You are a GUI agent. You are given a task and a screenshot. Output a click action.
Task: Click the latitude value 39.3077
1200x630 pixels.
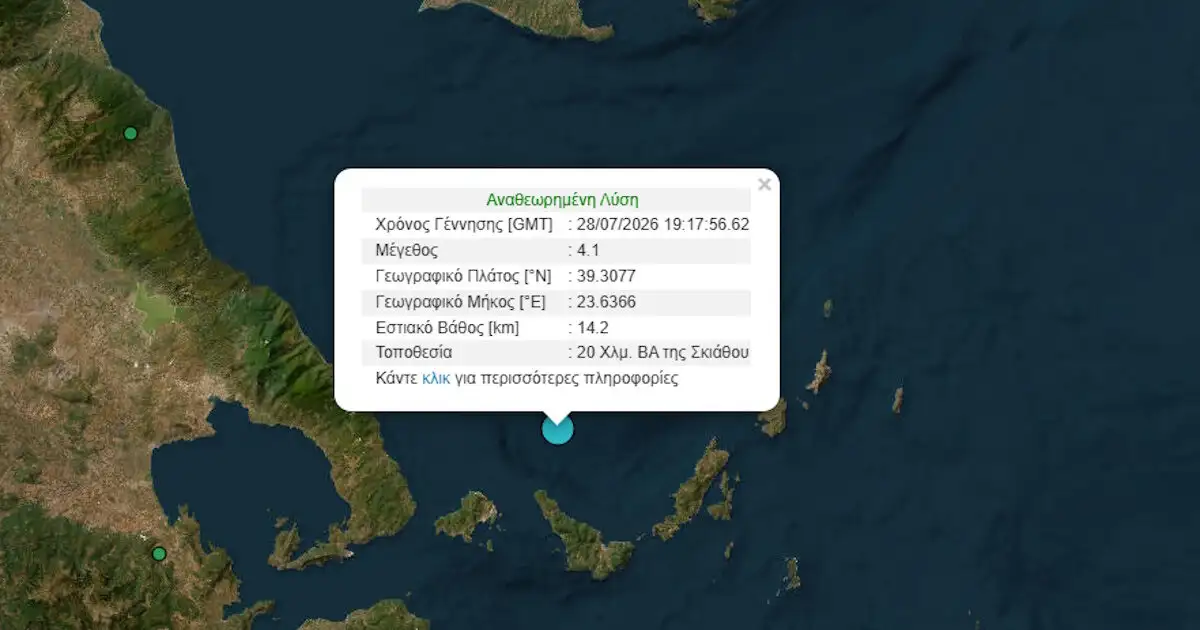point(606,276)
